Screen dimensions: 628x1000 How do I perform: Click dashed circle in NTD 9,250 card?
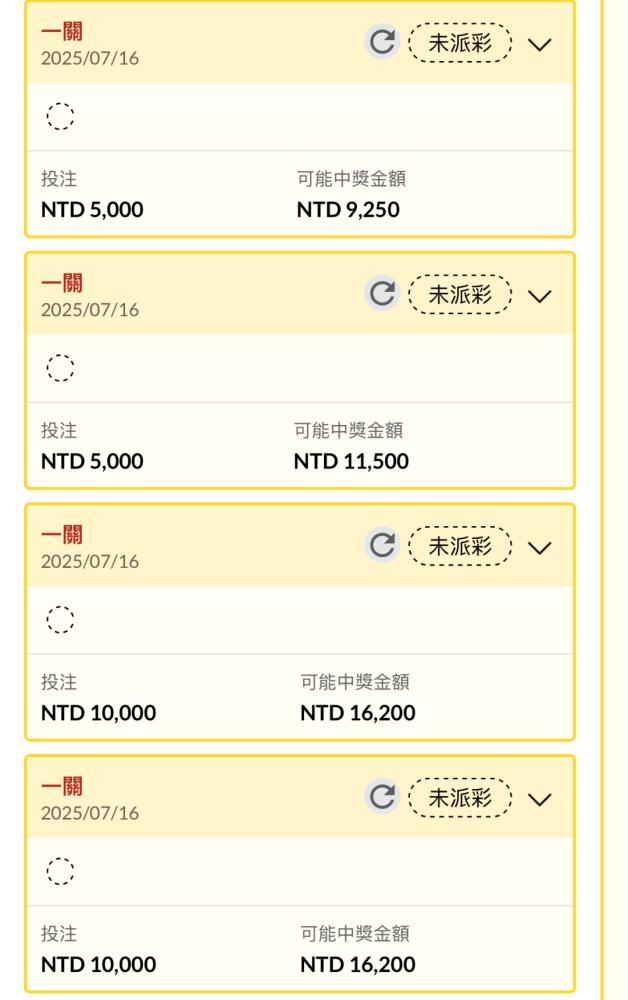[61, 116]
